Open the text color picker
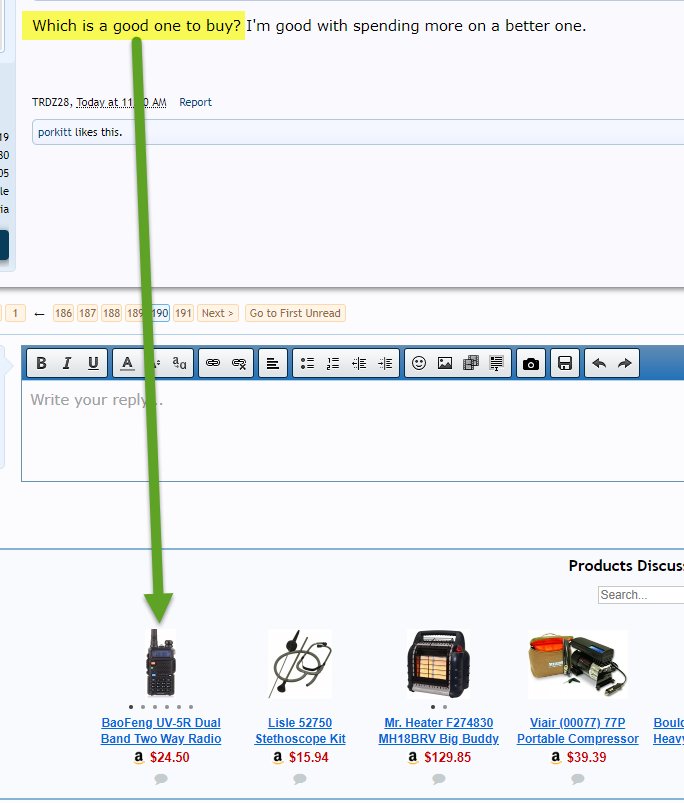684x803 pixels. click(127, 363)
